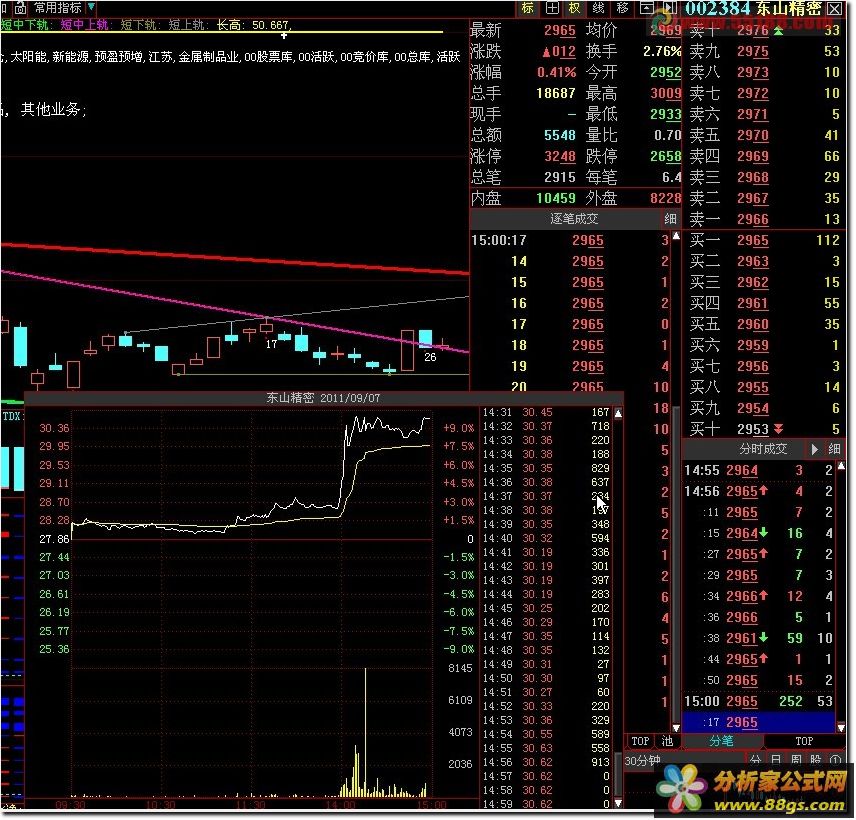
Task: Open the 池 tab
Action: (x=667, y=741)
